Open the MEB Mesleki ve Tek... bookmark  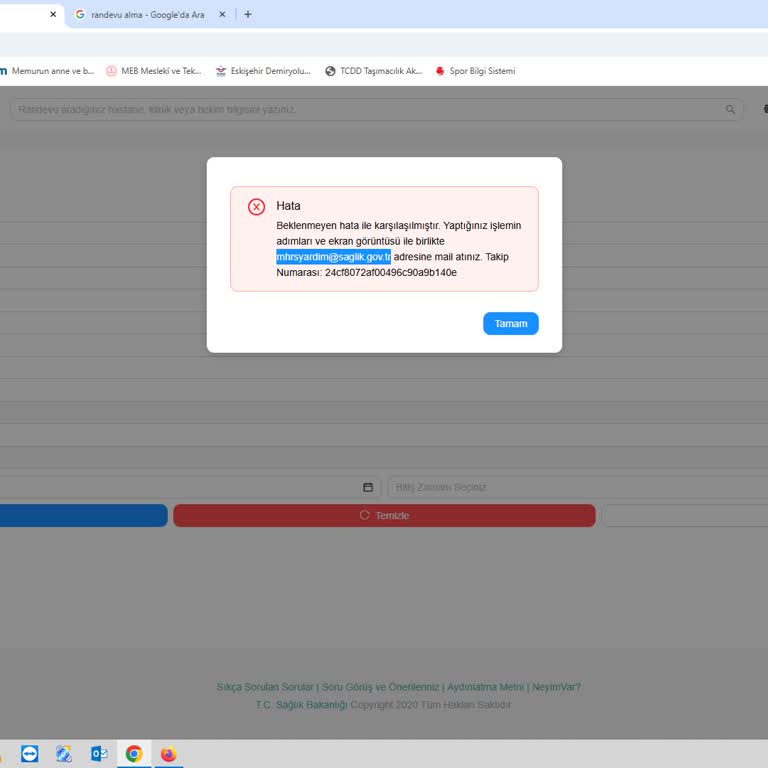click(153, 71)
